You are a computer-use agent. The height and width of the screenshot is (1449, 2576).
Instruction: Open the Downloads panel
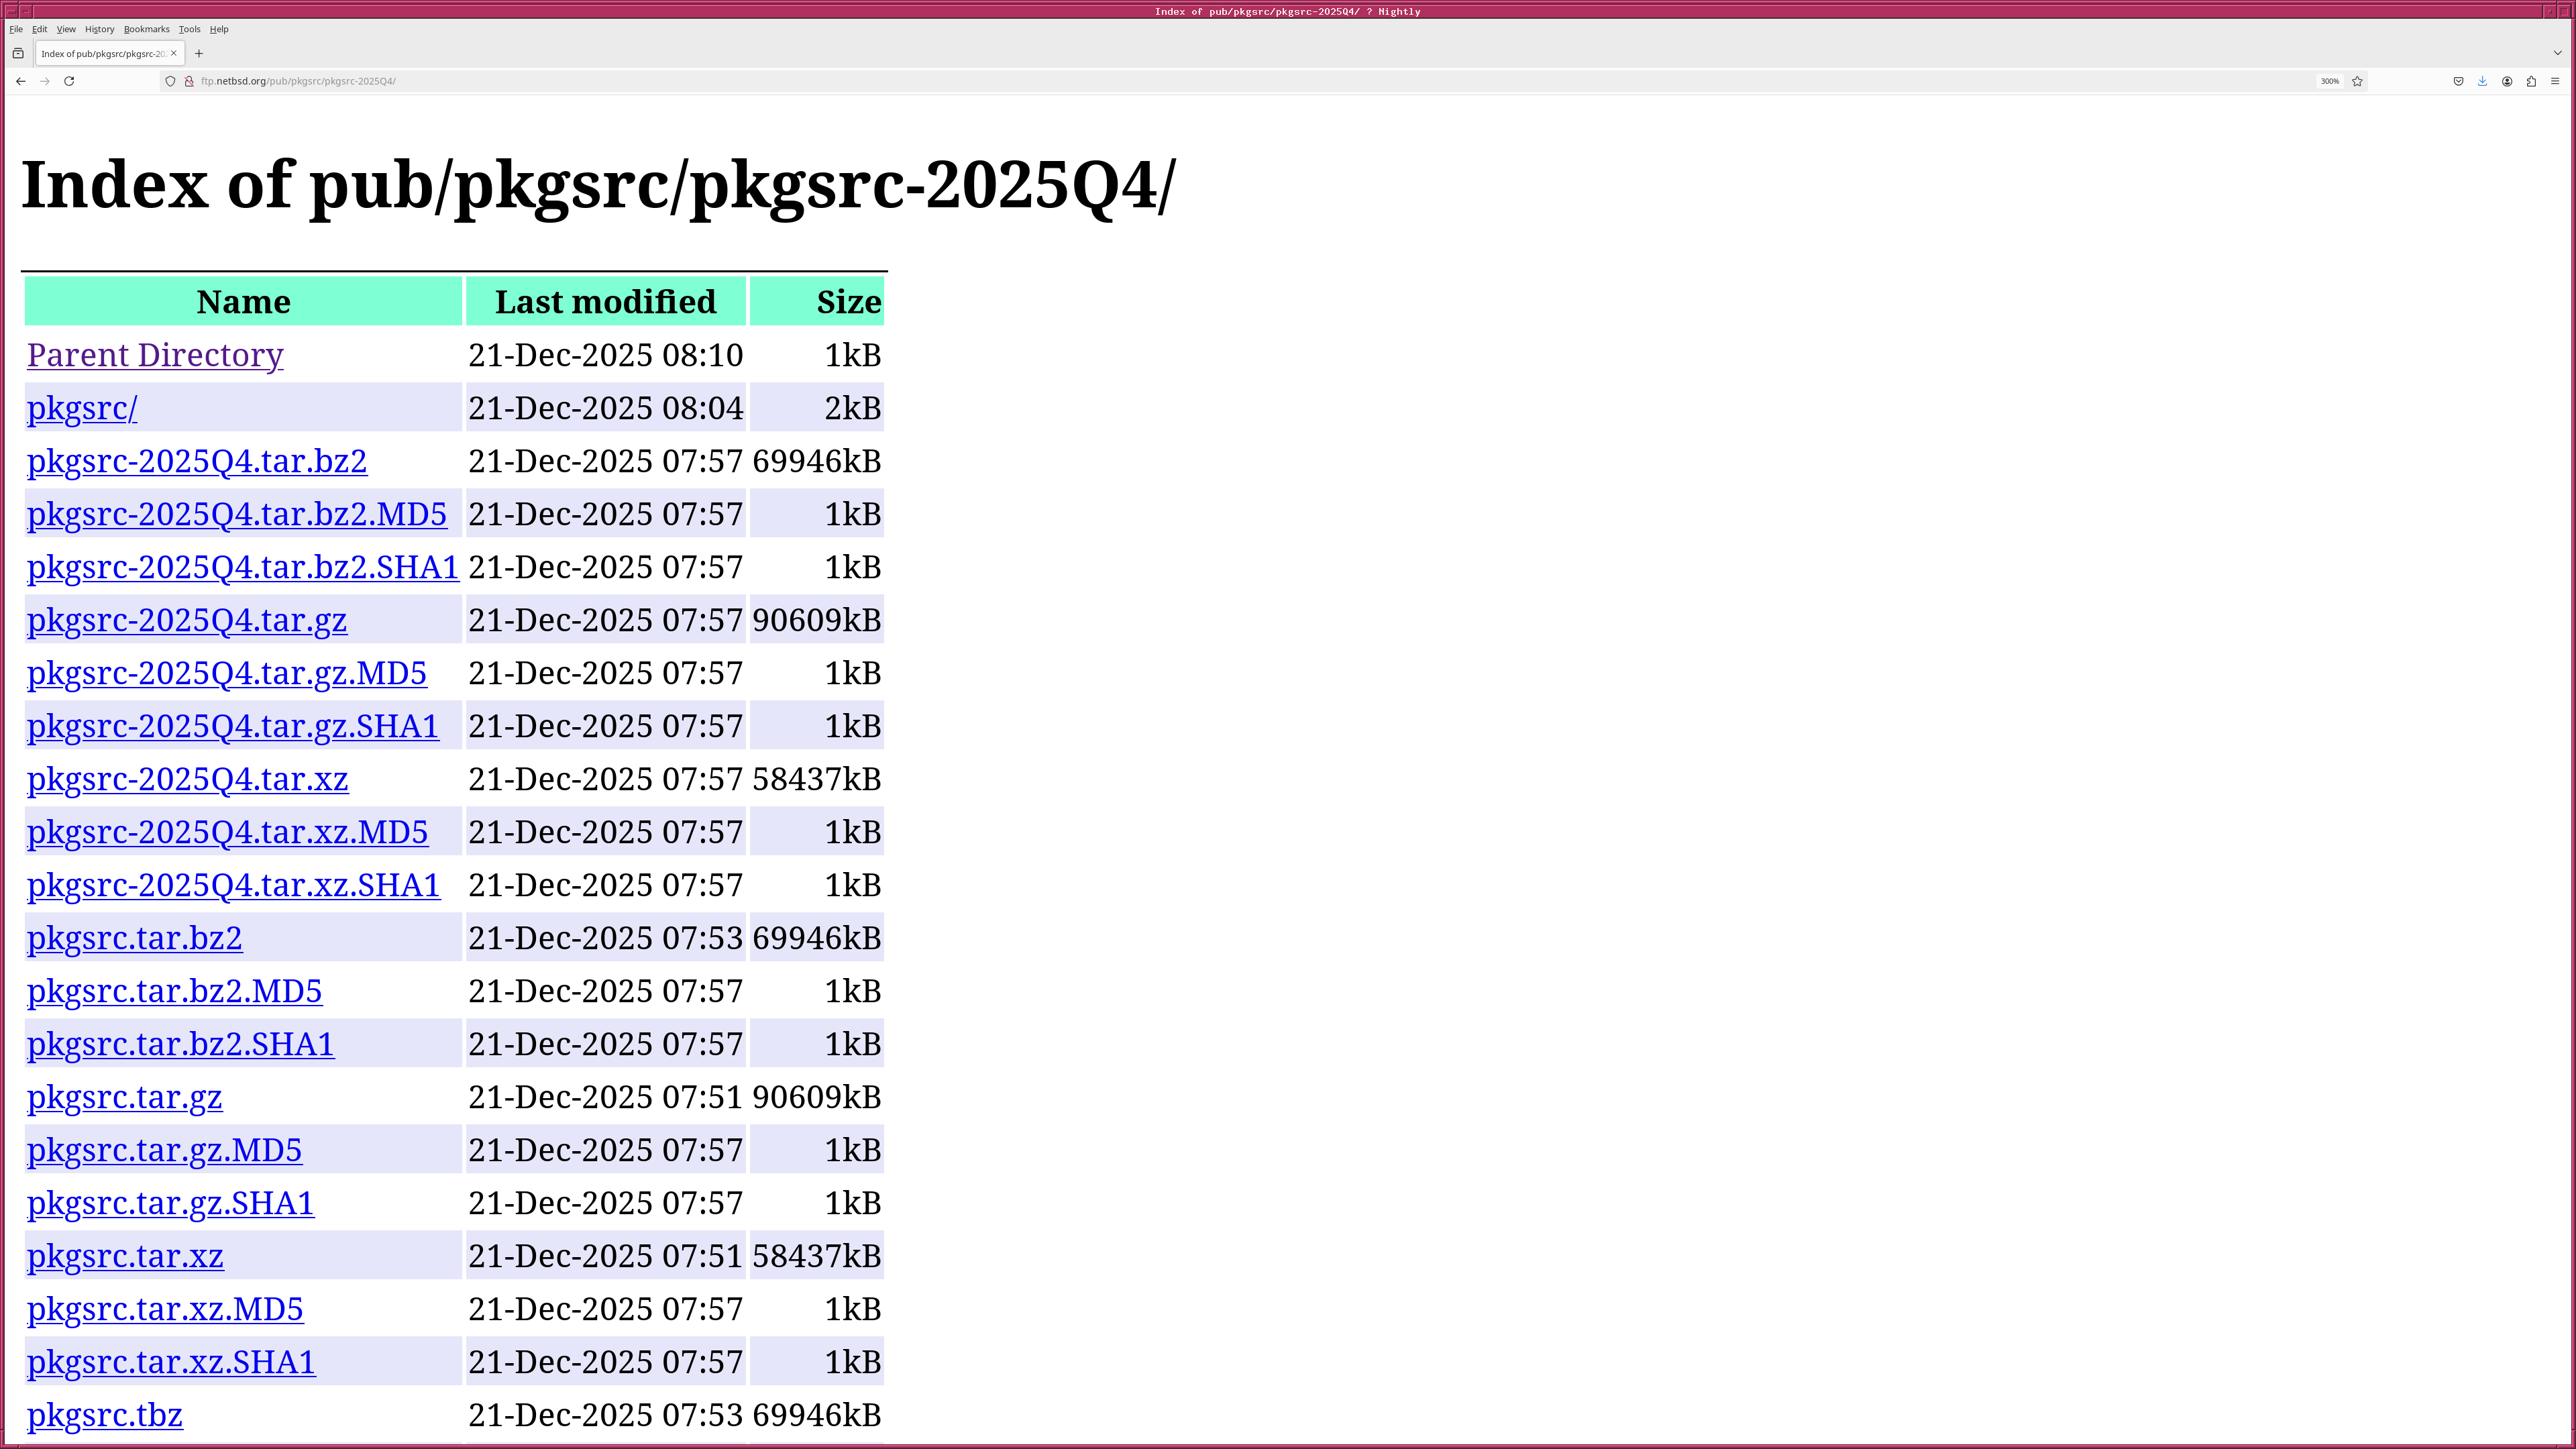pyautogui.click(x=2482, y=81)
